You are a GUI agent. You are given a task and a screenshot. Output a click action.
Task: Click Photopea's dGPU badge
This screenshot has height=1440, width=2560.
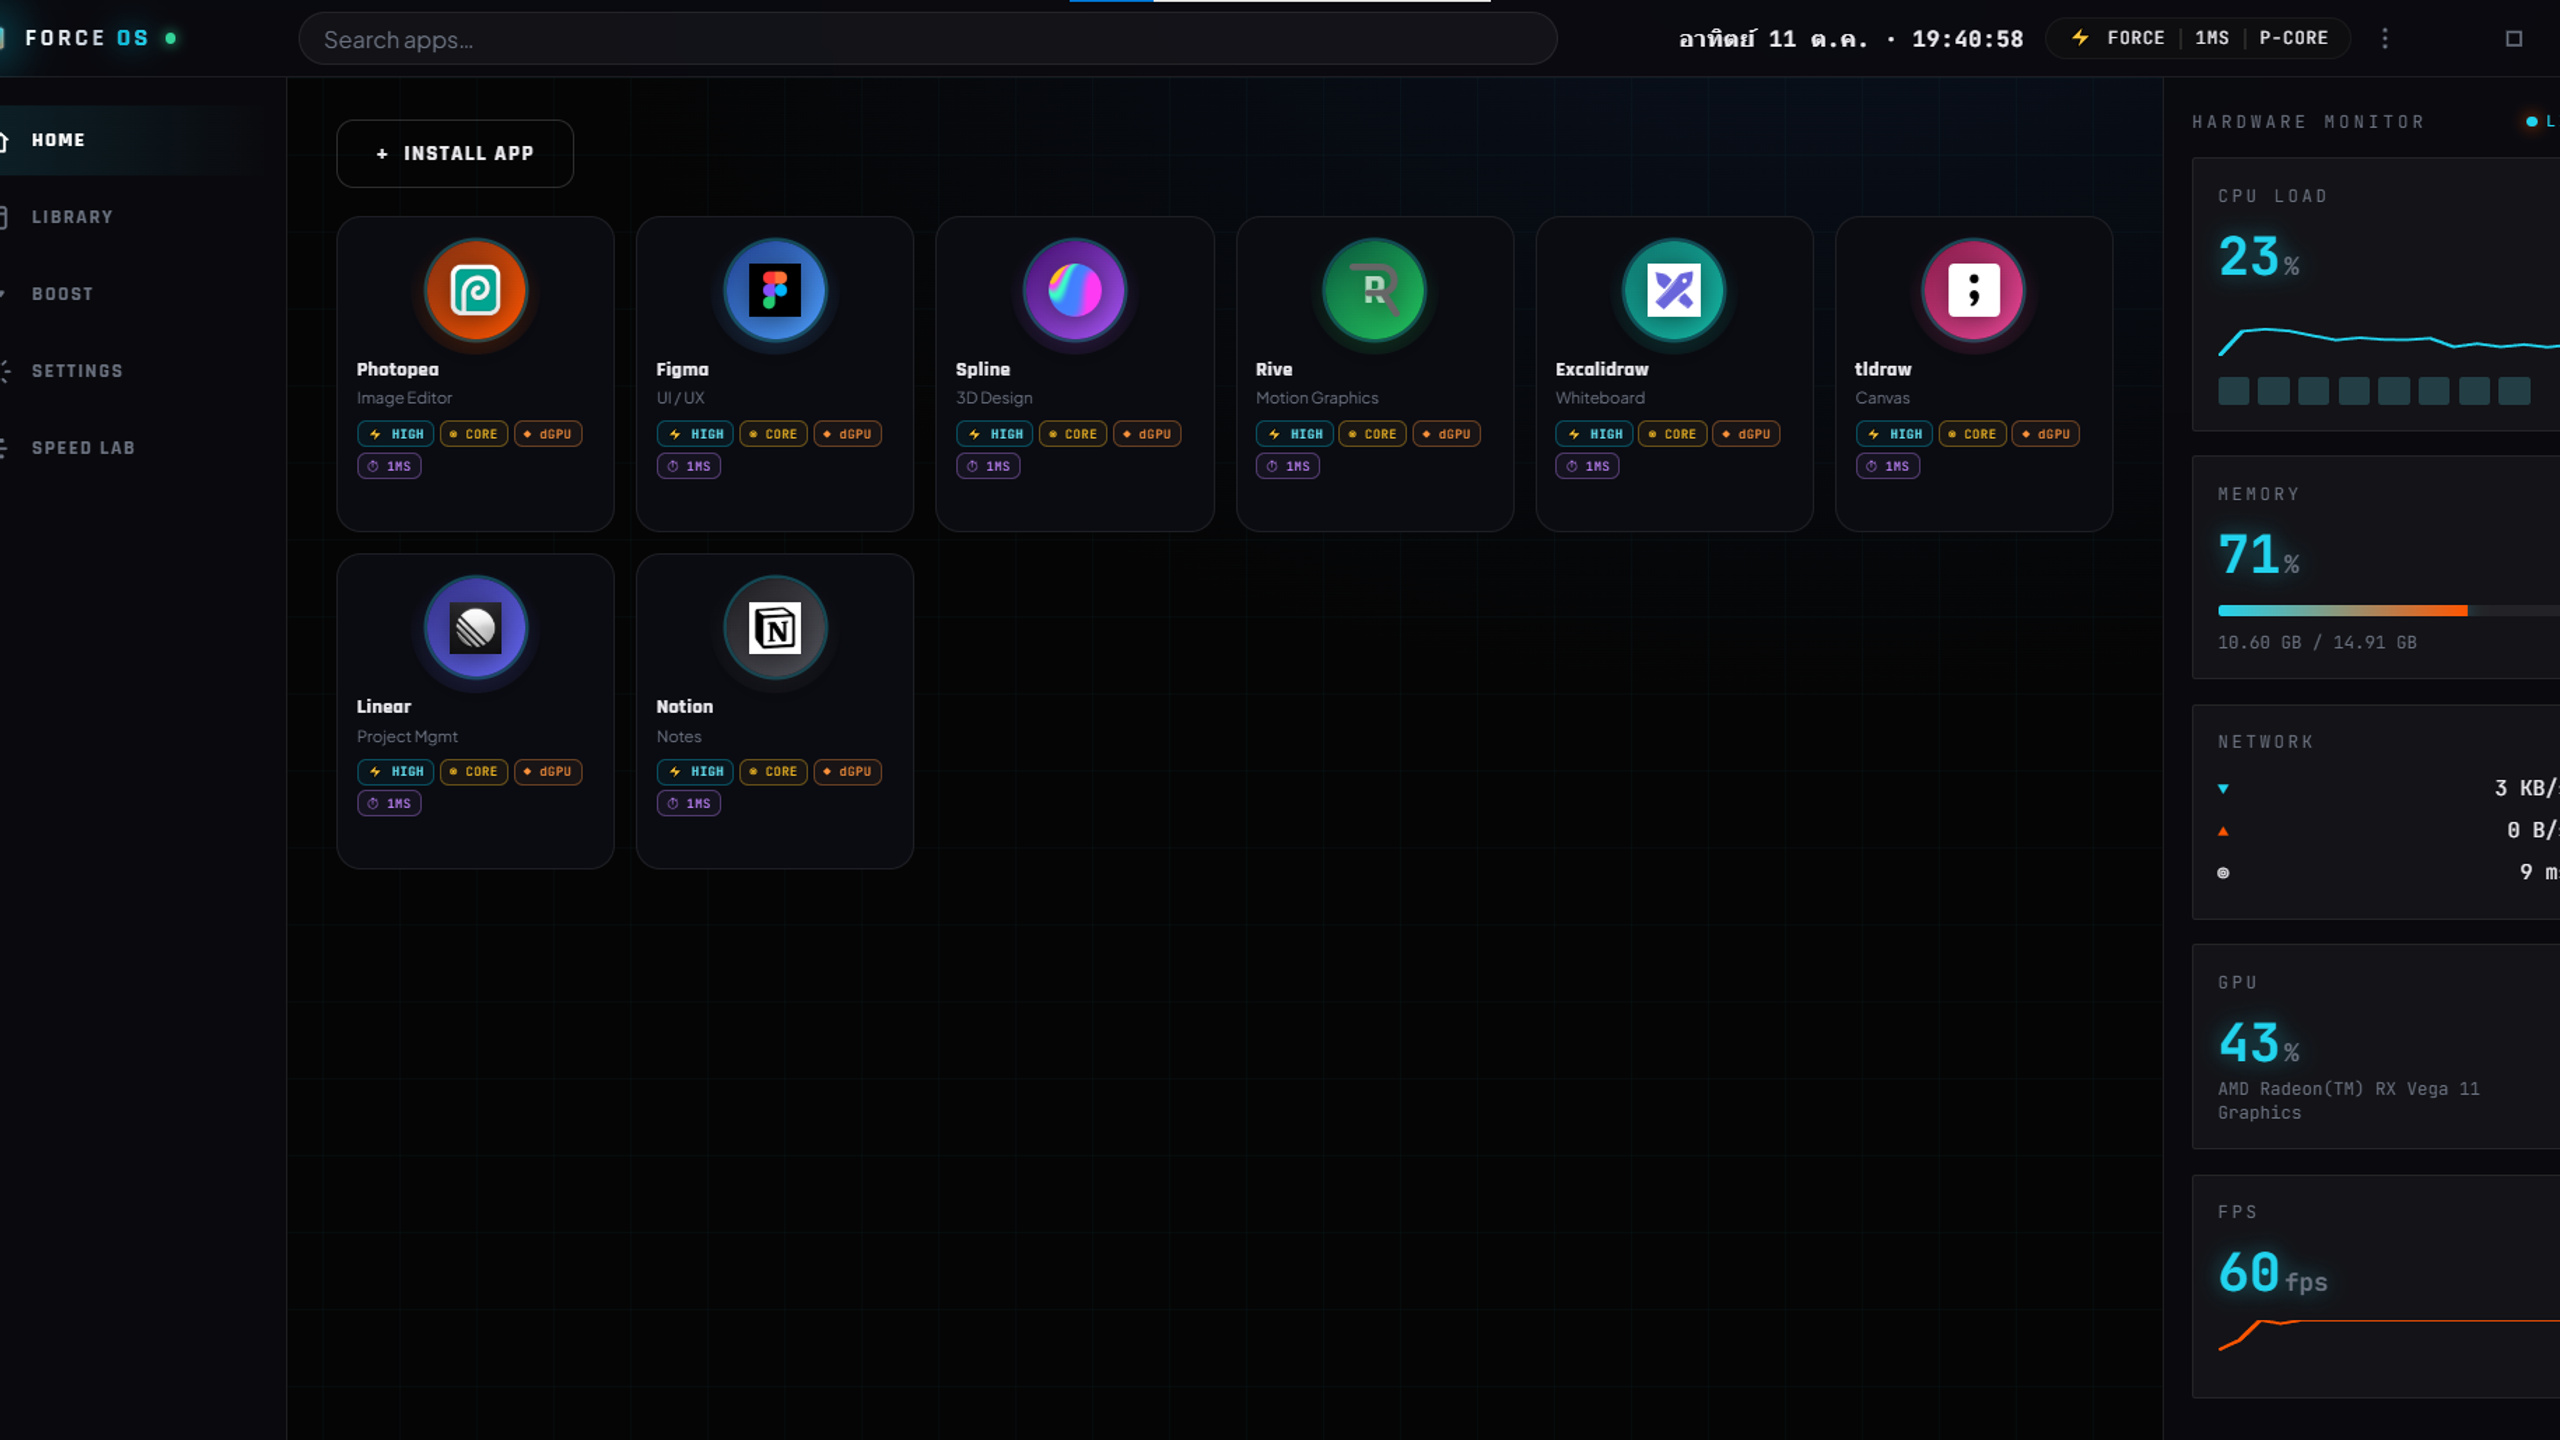click(548, 434)
